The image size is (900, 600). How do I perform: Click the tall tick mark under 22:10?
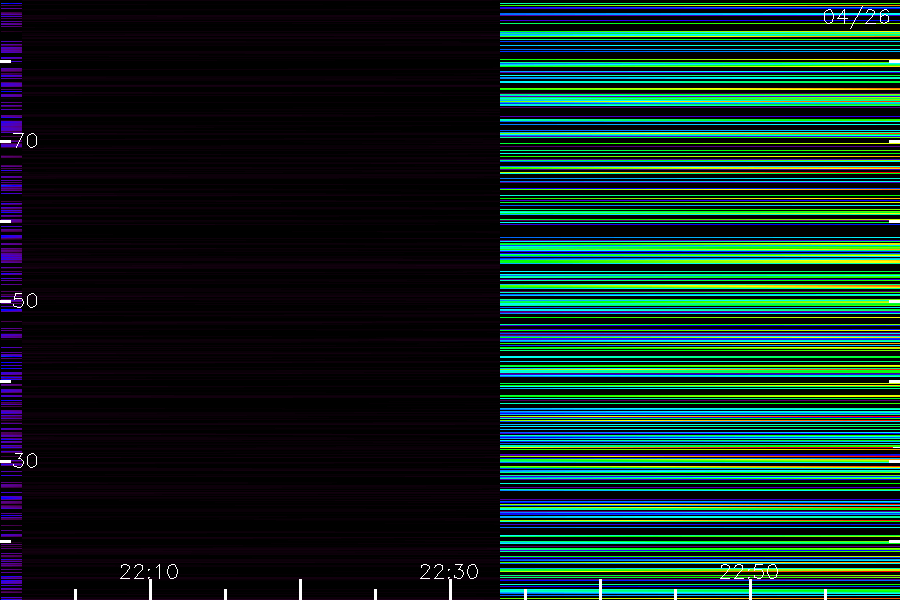[x=150, y=590]
